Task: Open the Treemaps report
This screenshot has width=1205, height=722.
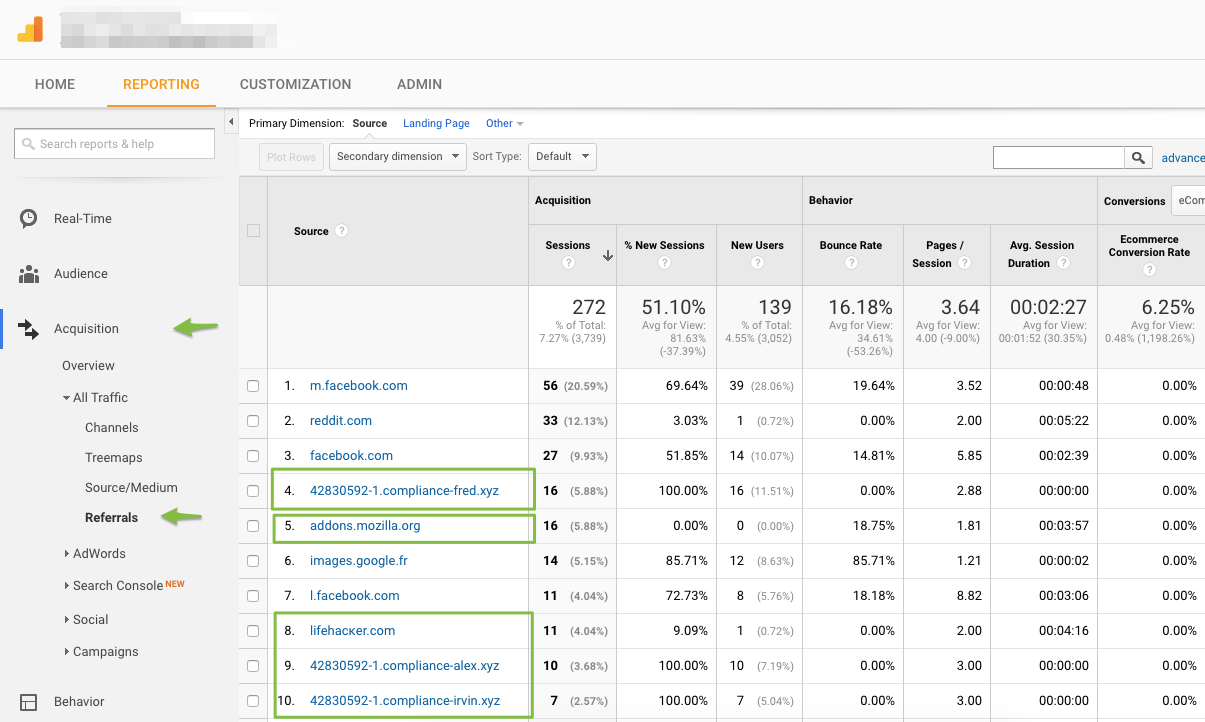Action: 114,458
